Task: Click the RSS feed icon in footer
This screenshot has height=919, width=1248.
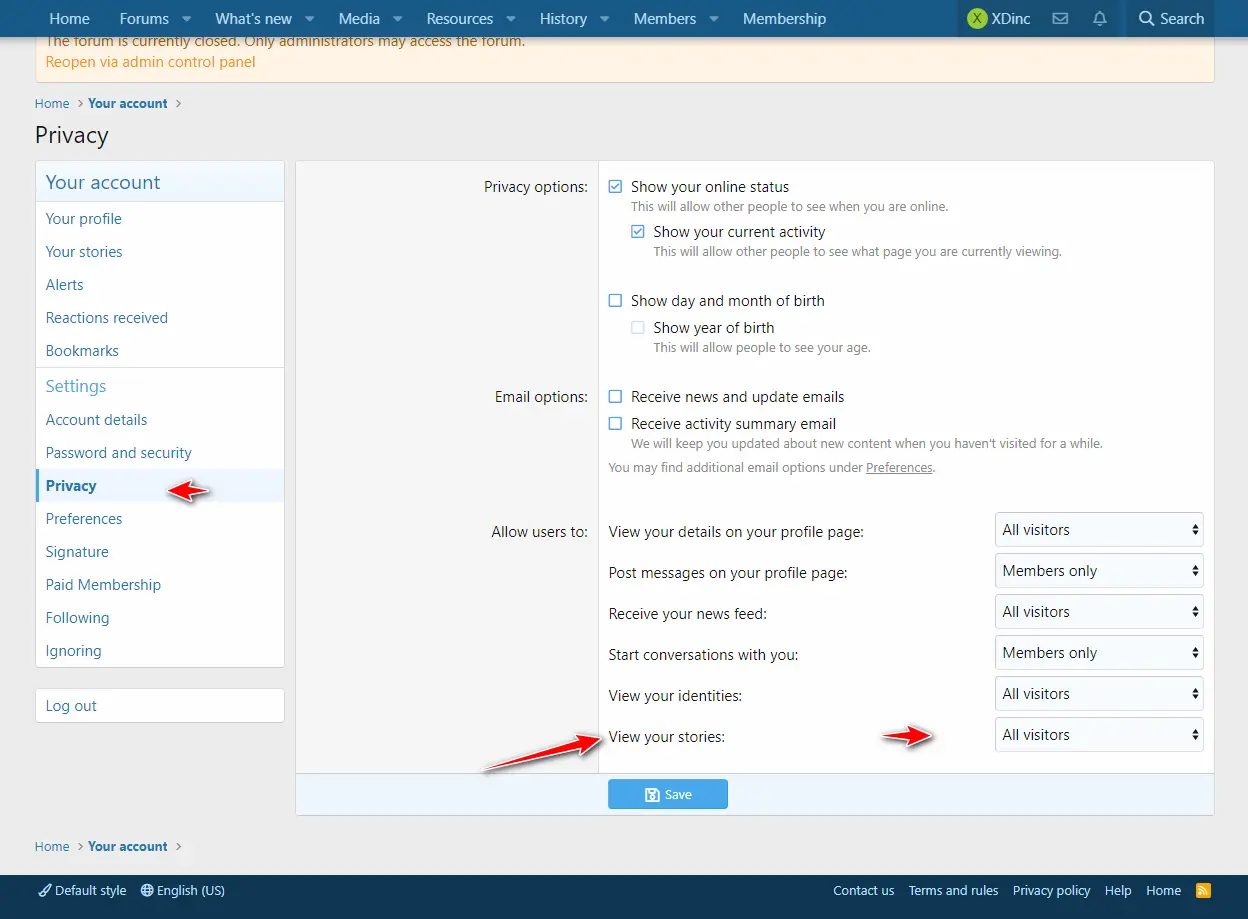Action: point(1203,891)
